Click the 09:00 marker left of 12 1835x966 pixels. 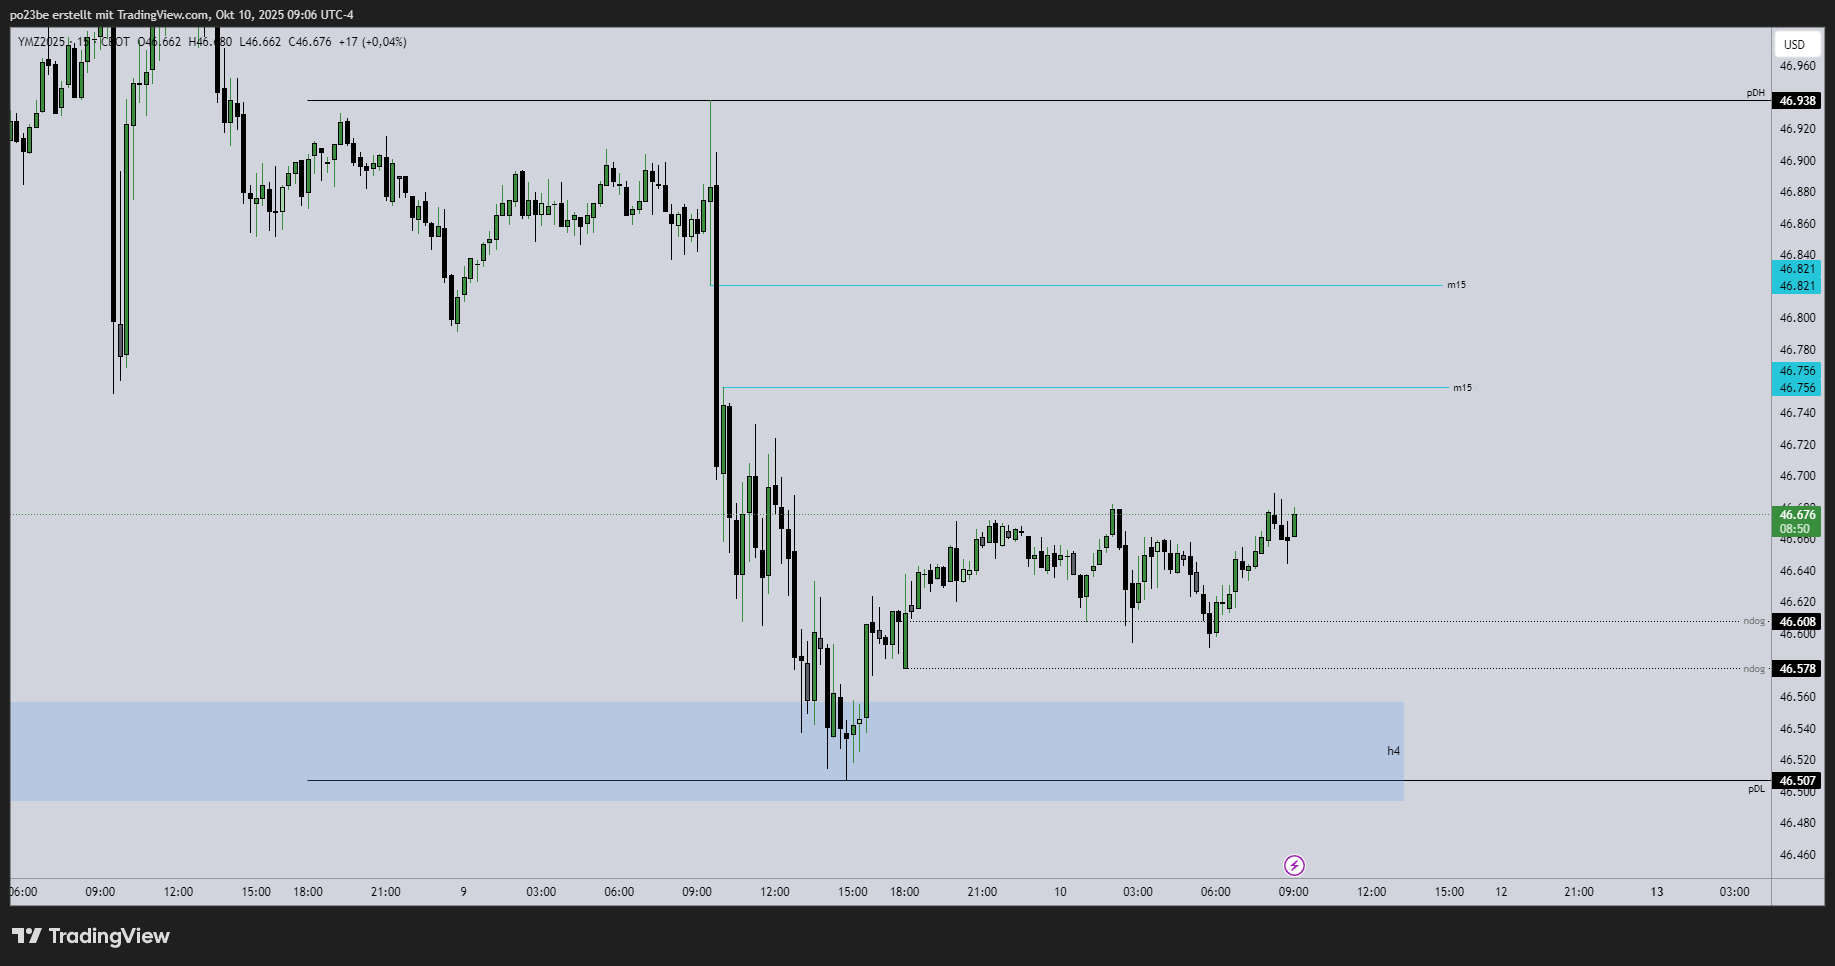click(1293, 892)
